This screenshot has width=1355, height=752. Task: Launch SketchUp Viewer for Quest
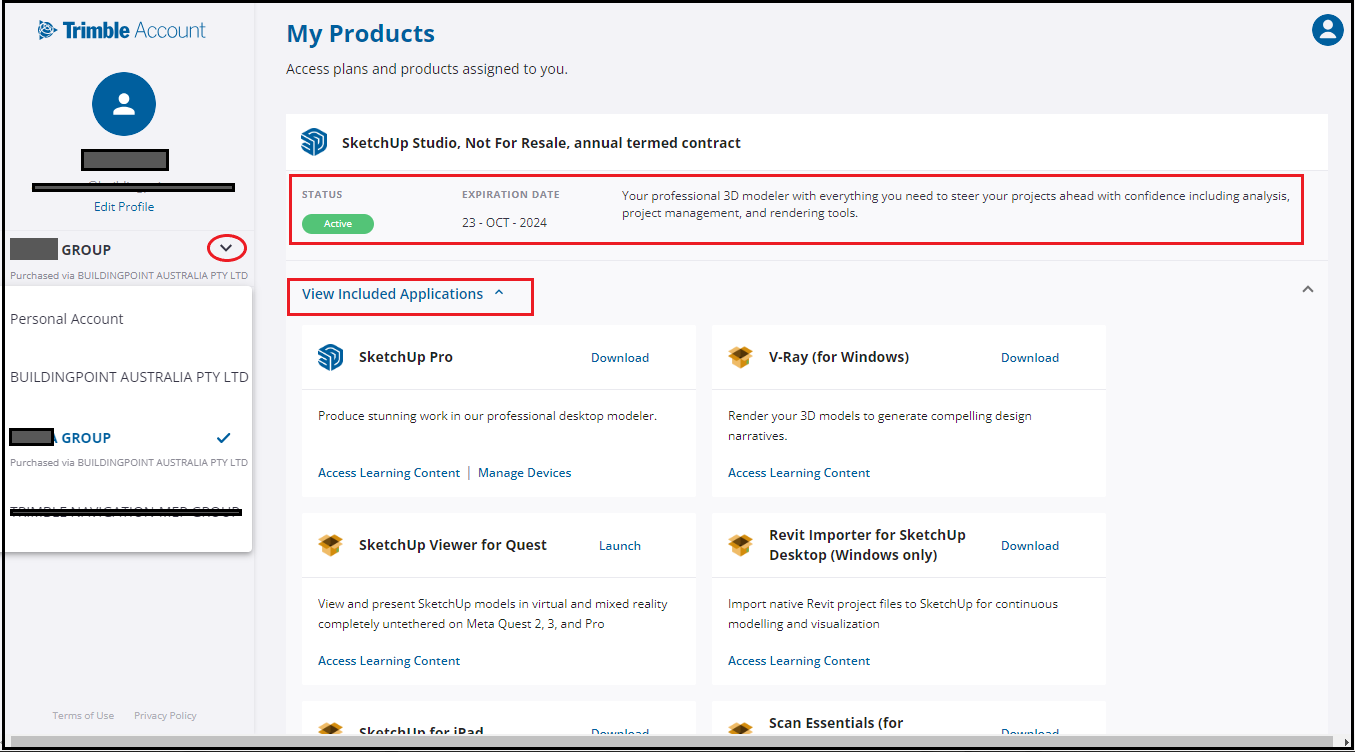click(x=620, y=545)
